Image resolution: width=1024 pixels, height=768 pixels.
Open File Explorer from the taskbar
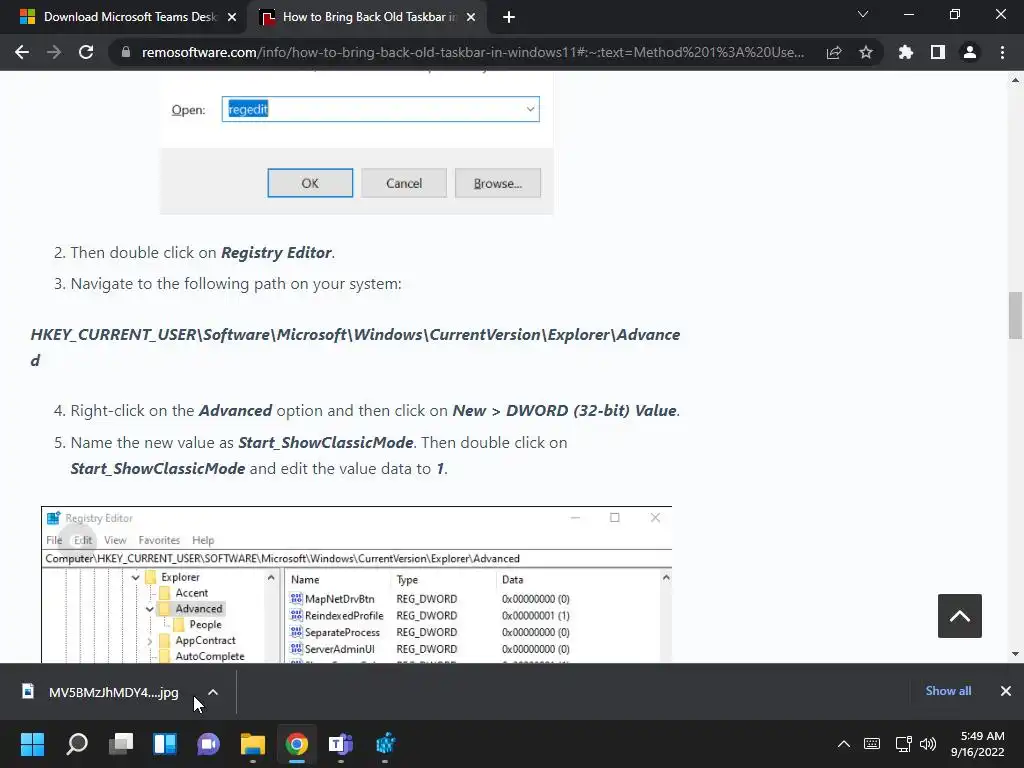(253, 744)
